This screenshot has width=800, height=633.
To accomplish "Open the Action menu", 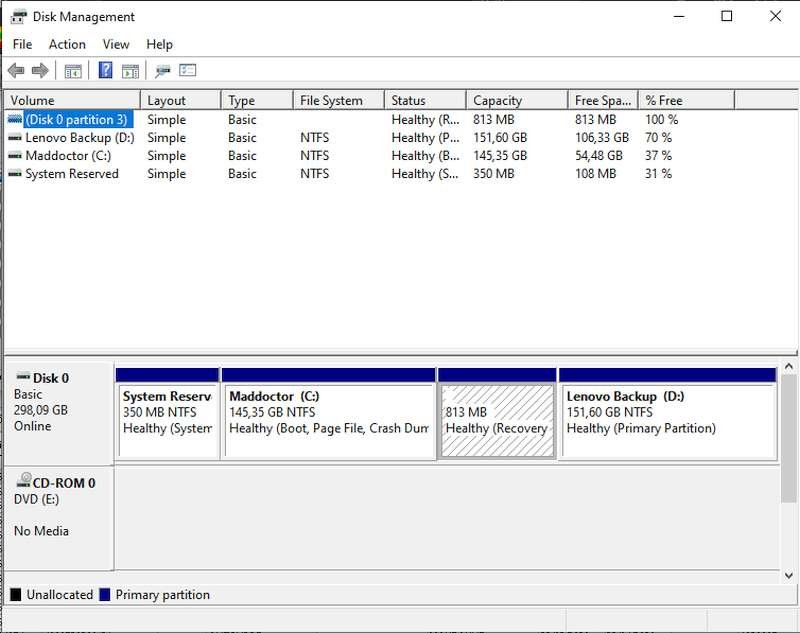I will click(67, 44).
